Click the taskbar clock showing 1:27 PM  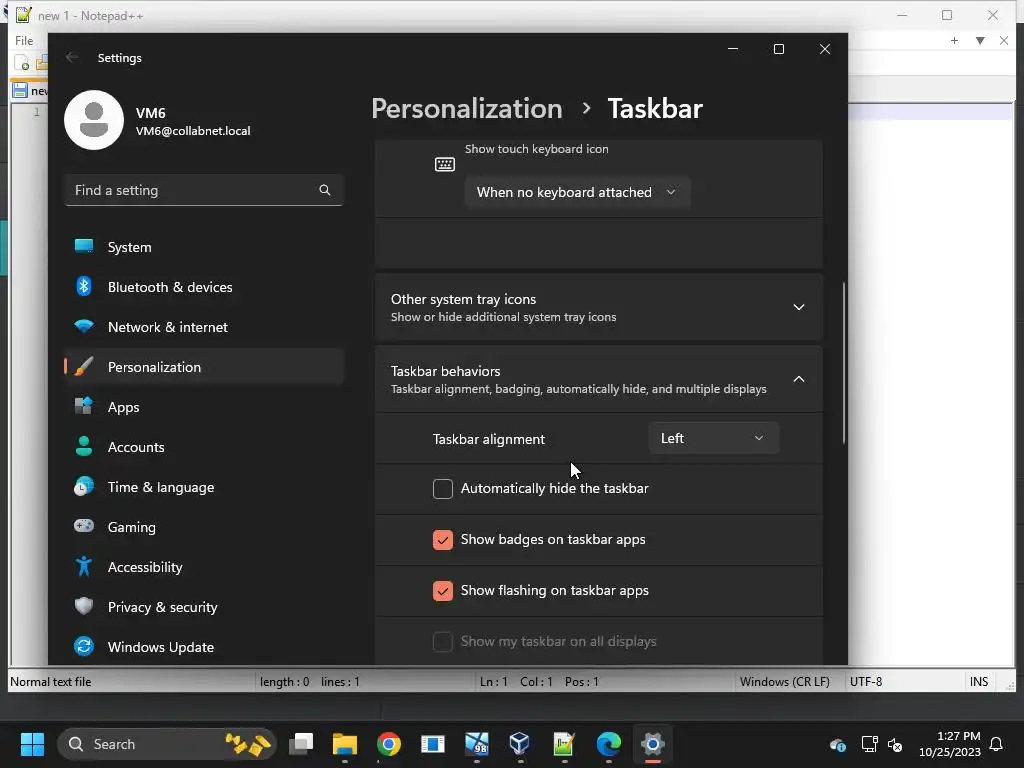point(950,744)
